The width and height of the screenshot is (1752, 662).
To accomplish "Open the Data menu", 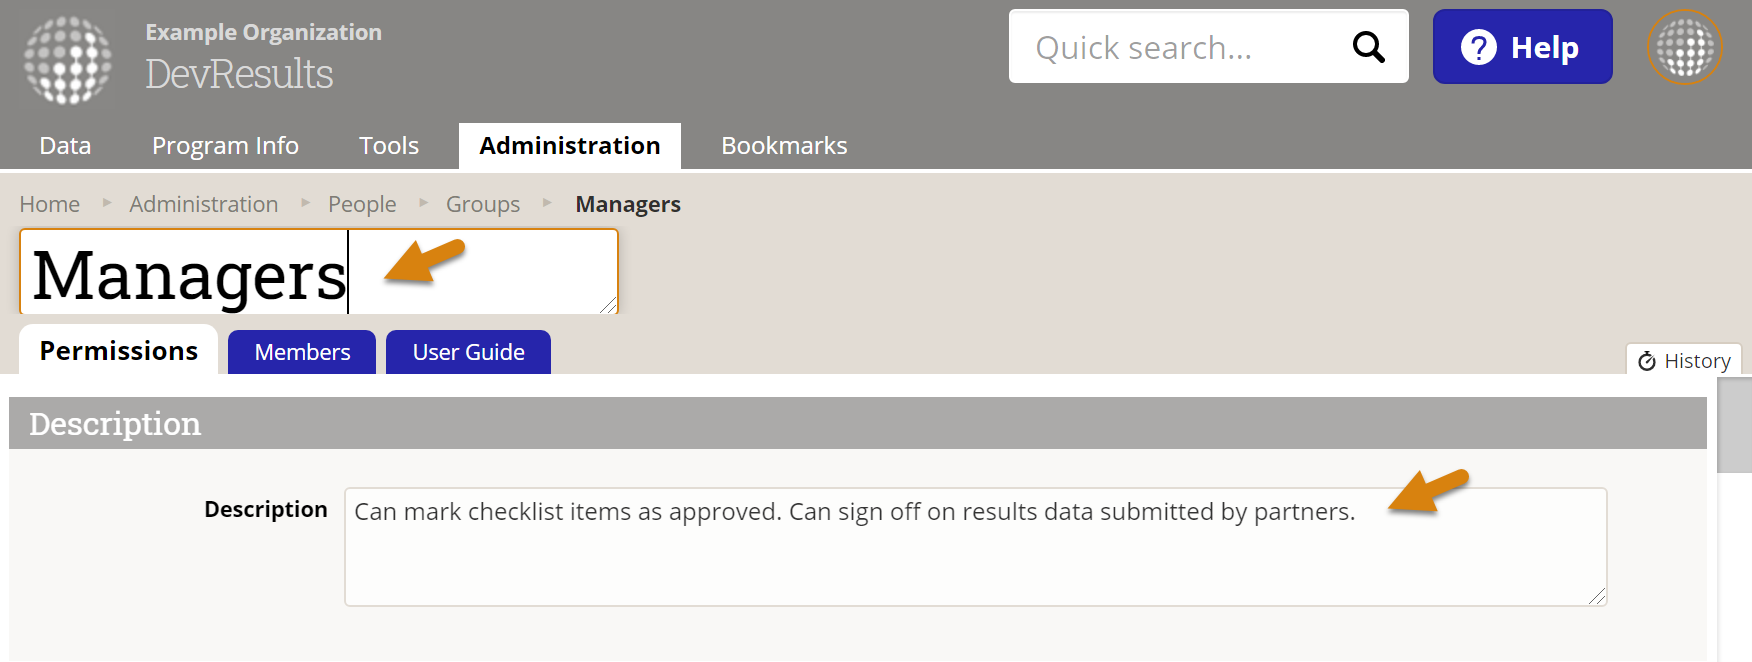I will [65, 146].
